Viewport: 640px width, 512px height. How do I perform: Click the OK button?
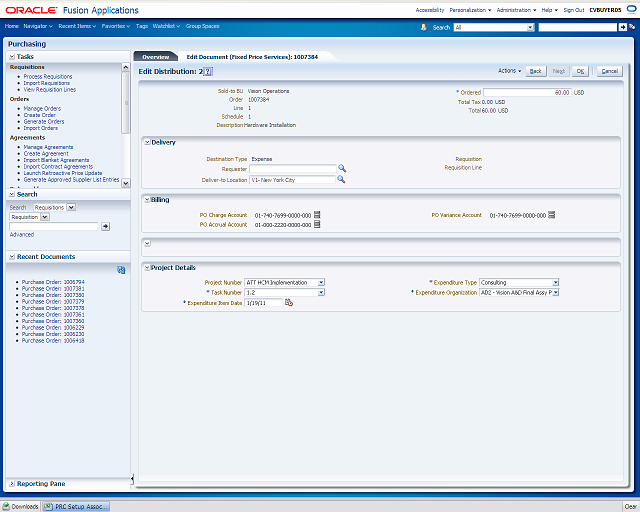pyautogui.click(x=580, y=71)
